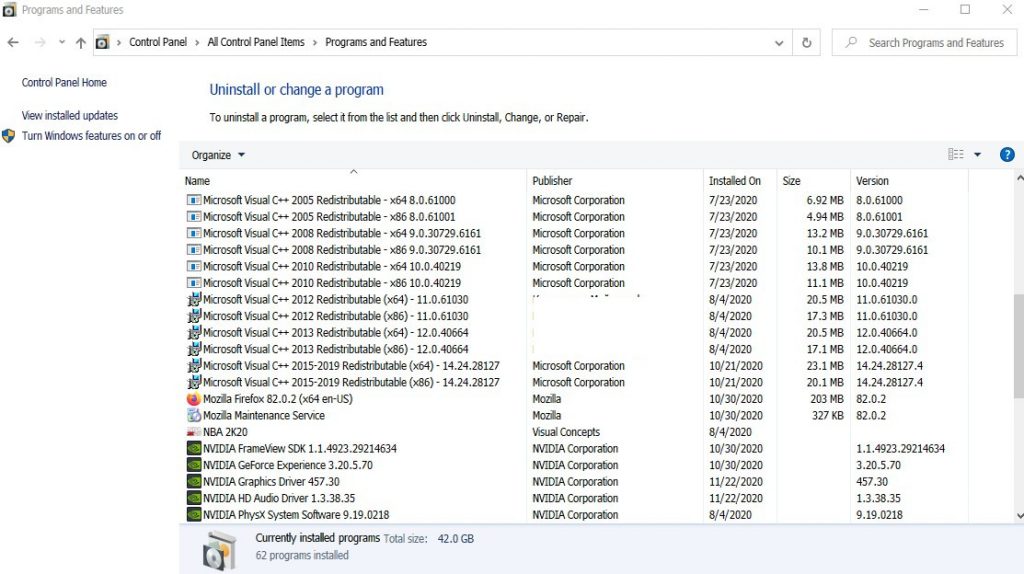Click NVIDIA Graphics Driver 457.30 icon
Viewport: 1024px width, 574px height.
click(193, 482)
